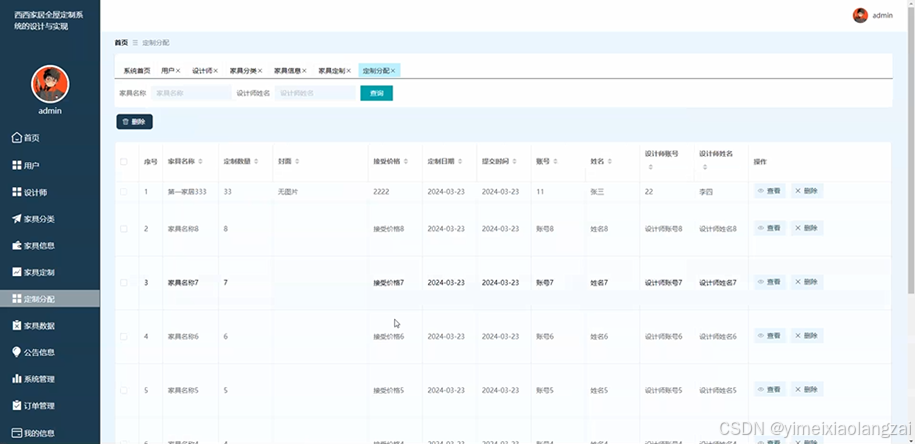The width and height of the screenshot is (915, 444).
Task: Click the breadcrumb menu icon beside 首页
Action: (135, 43)
